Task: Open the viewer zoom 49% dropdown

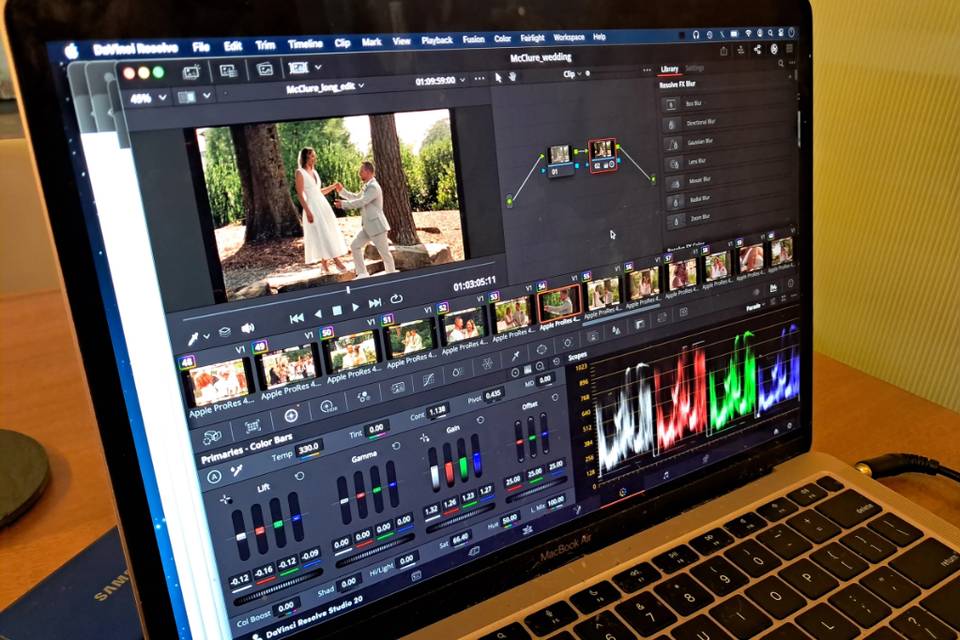Action: pyautogui.click(x=148, y=97)
